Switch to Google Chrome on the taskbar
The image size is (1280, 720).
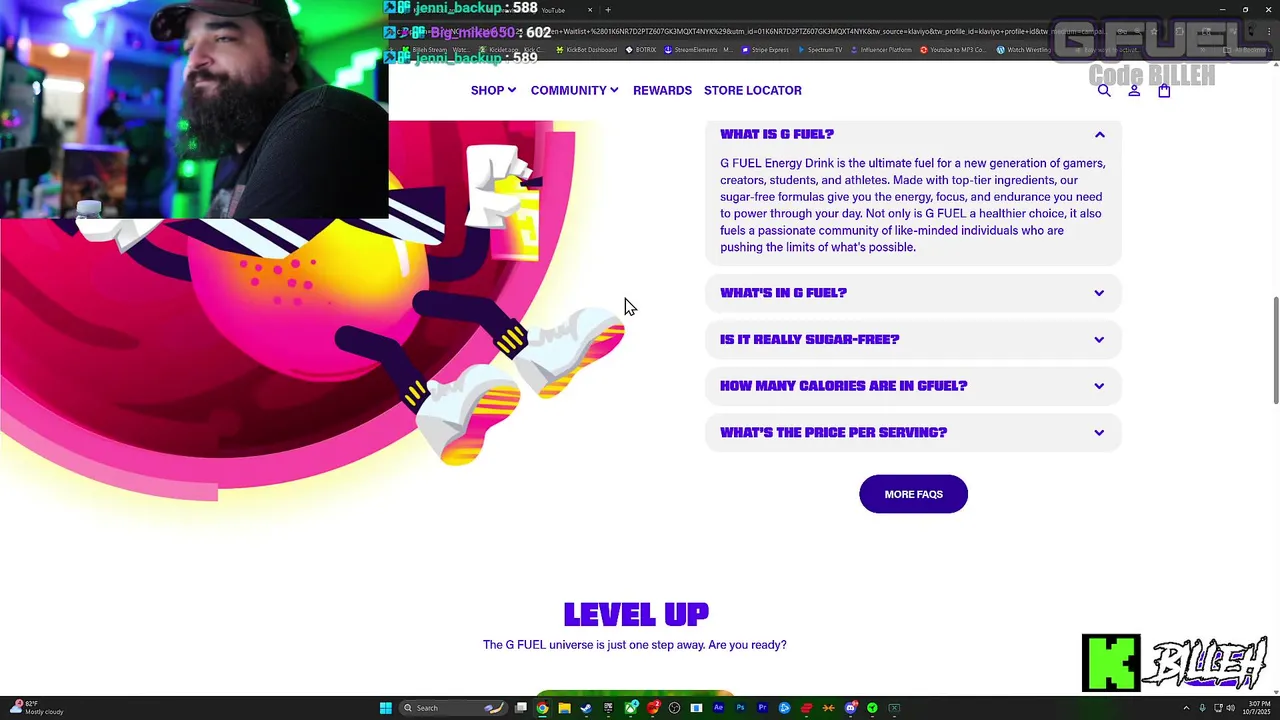[x=542, y=708]
